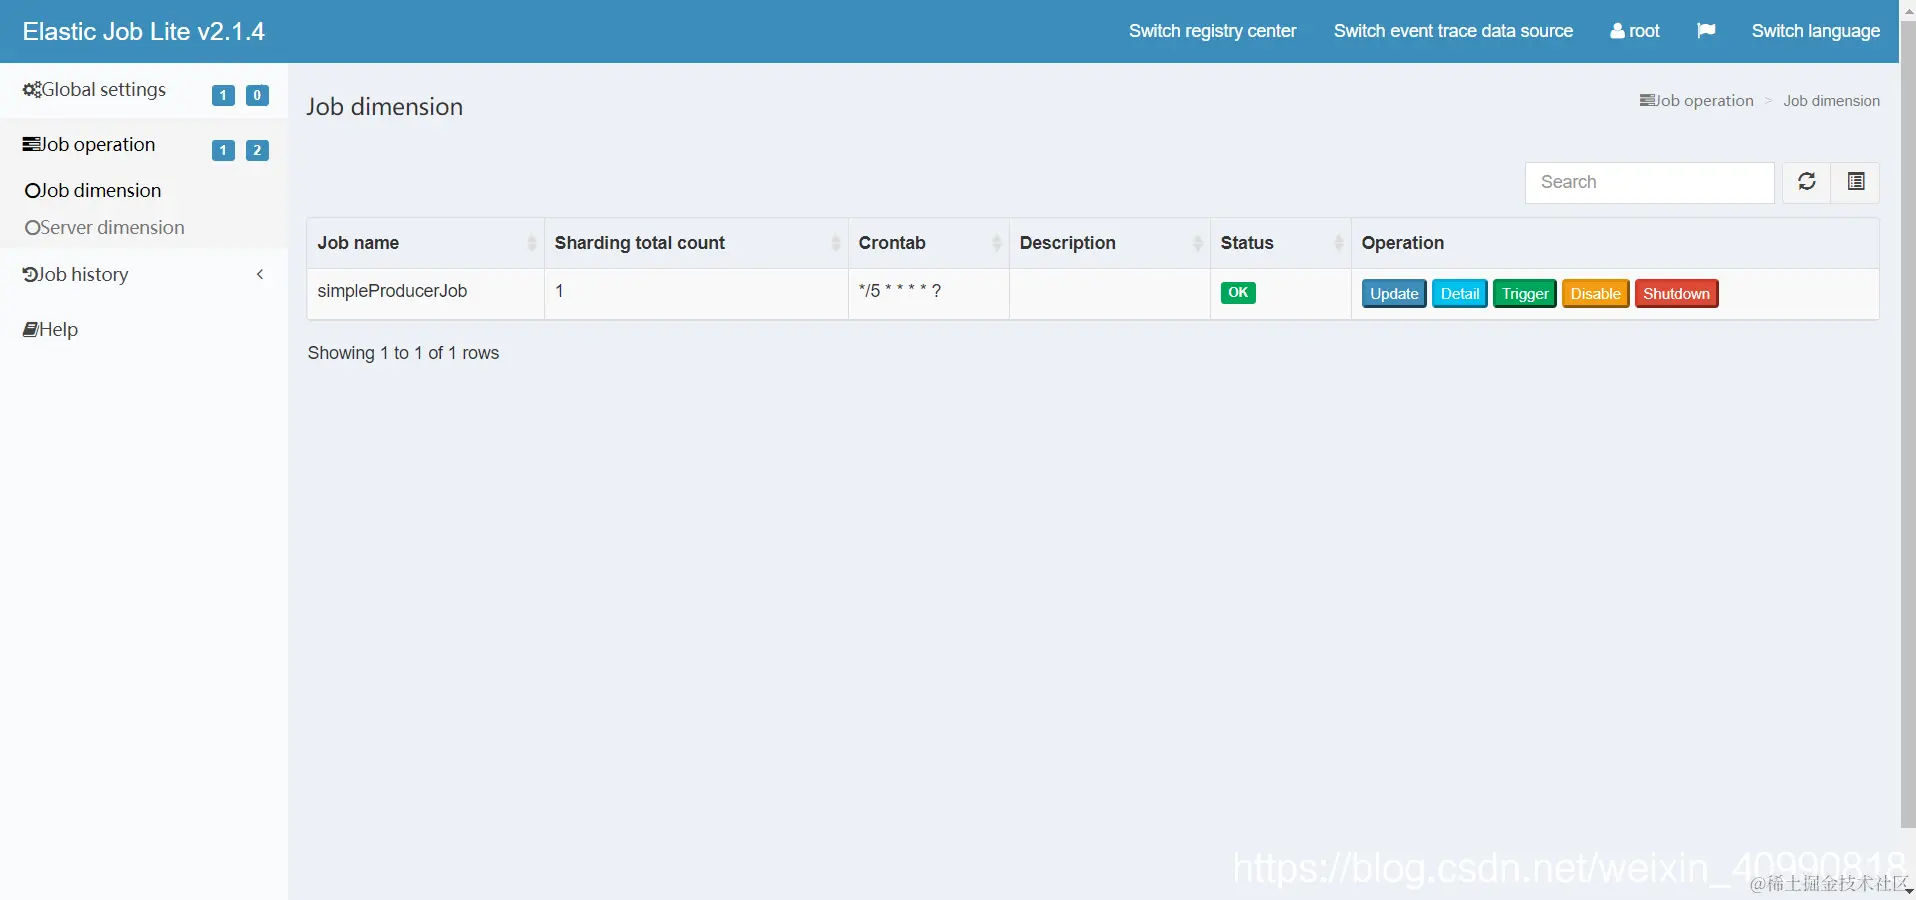This screenshot has height=900, width=1916.
Task: Focus the Search input field
Action: pos(1649,182)
